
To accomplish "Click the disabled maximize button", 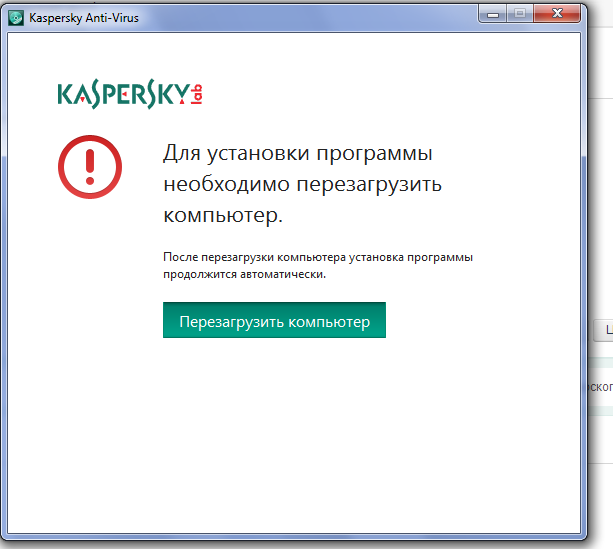I will tap(520, 14).
